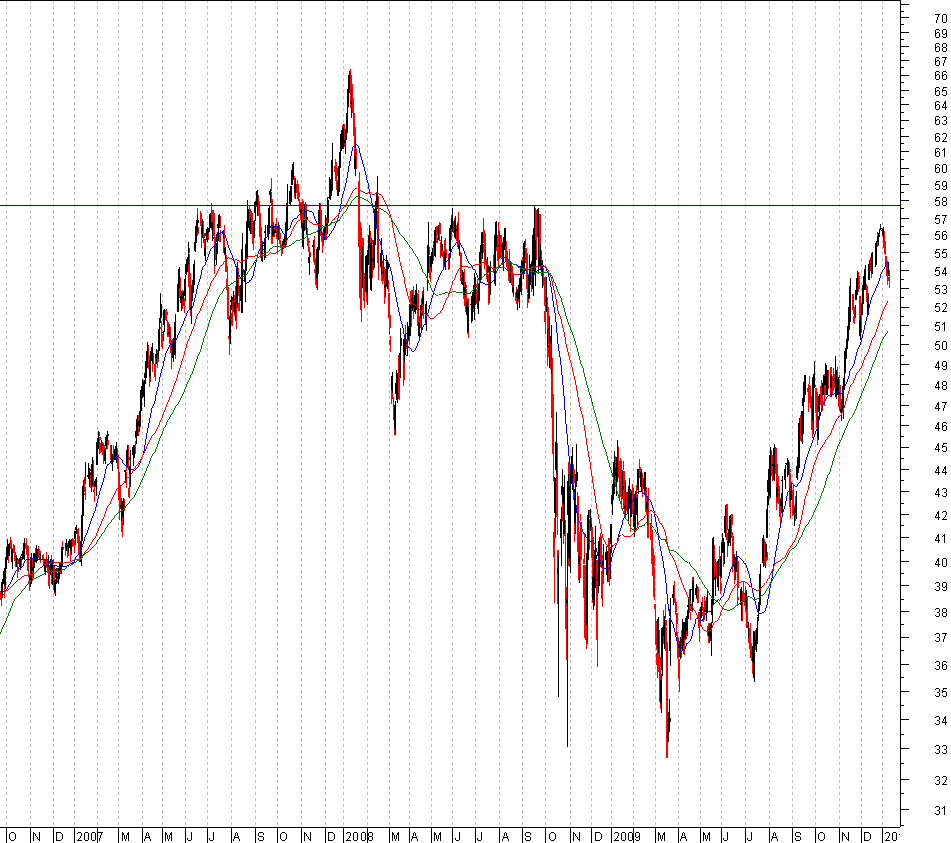The width and height of the screenshot is (951, 843).
Task: Click the December 2008 'D' label before 2009
Action: click(x=597, y=837)
